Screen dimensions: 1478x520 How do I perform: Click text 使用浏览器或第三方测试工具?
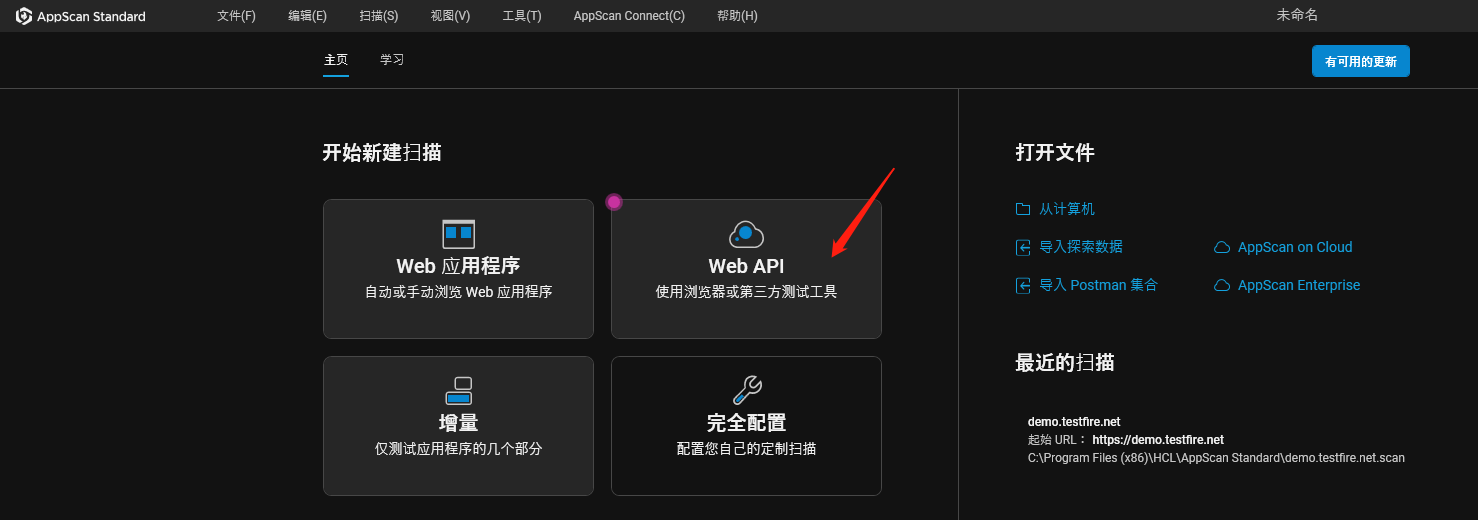click(746, 292)
